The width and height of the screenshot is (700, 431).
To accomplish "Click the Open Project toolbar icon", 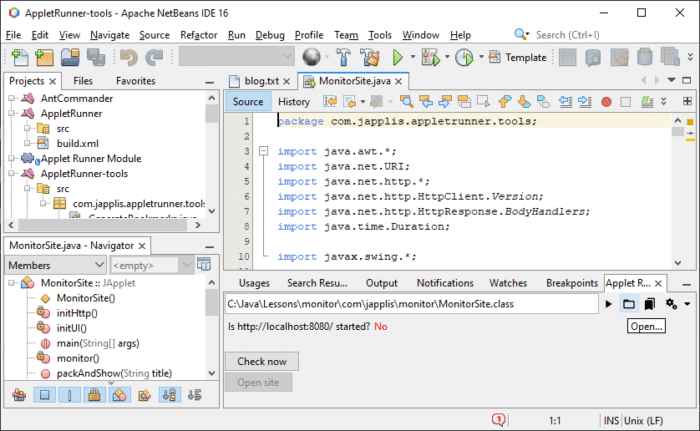I will pos(70,57).
